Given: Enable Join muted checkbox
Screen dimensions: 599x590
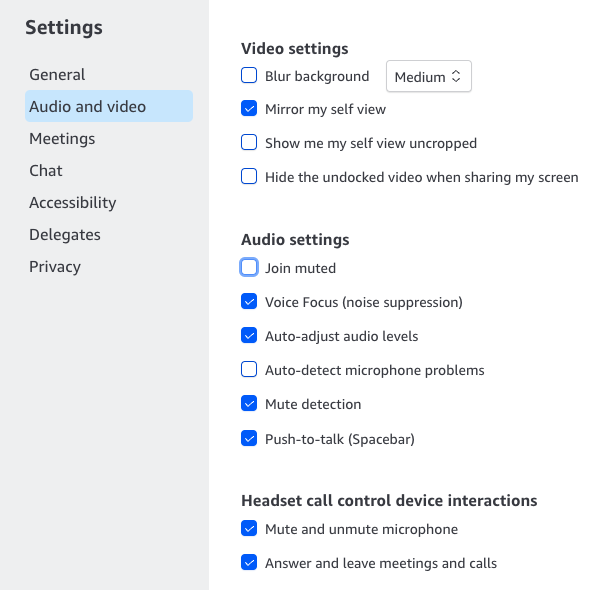Looking at the screenshot, I should coord(249,267).
